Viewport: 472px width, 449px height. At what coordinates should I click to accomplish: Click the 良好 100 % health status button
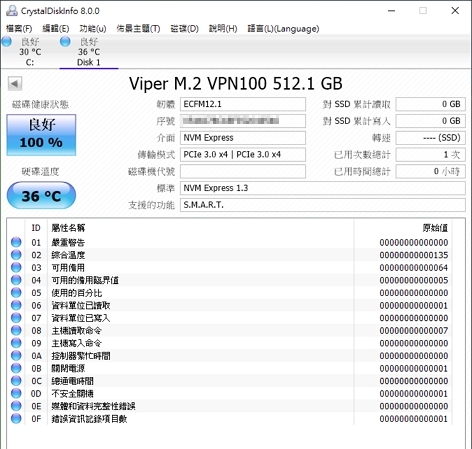41,135
